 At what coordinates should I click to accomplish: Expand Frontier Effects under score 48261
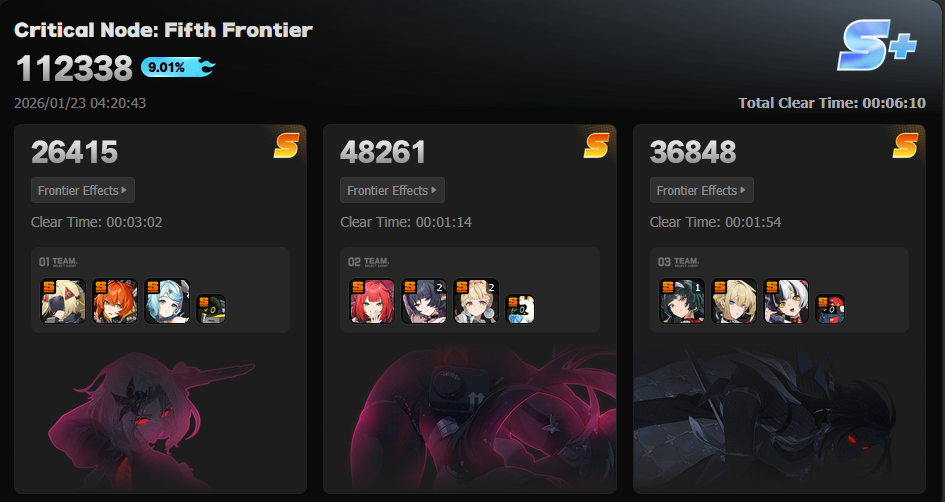pyautogui.click(x=392, y=190)
